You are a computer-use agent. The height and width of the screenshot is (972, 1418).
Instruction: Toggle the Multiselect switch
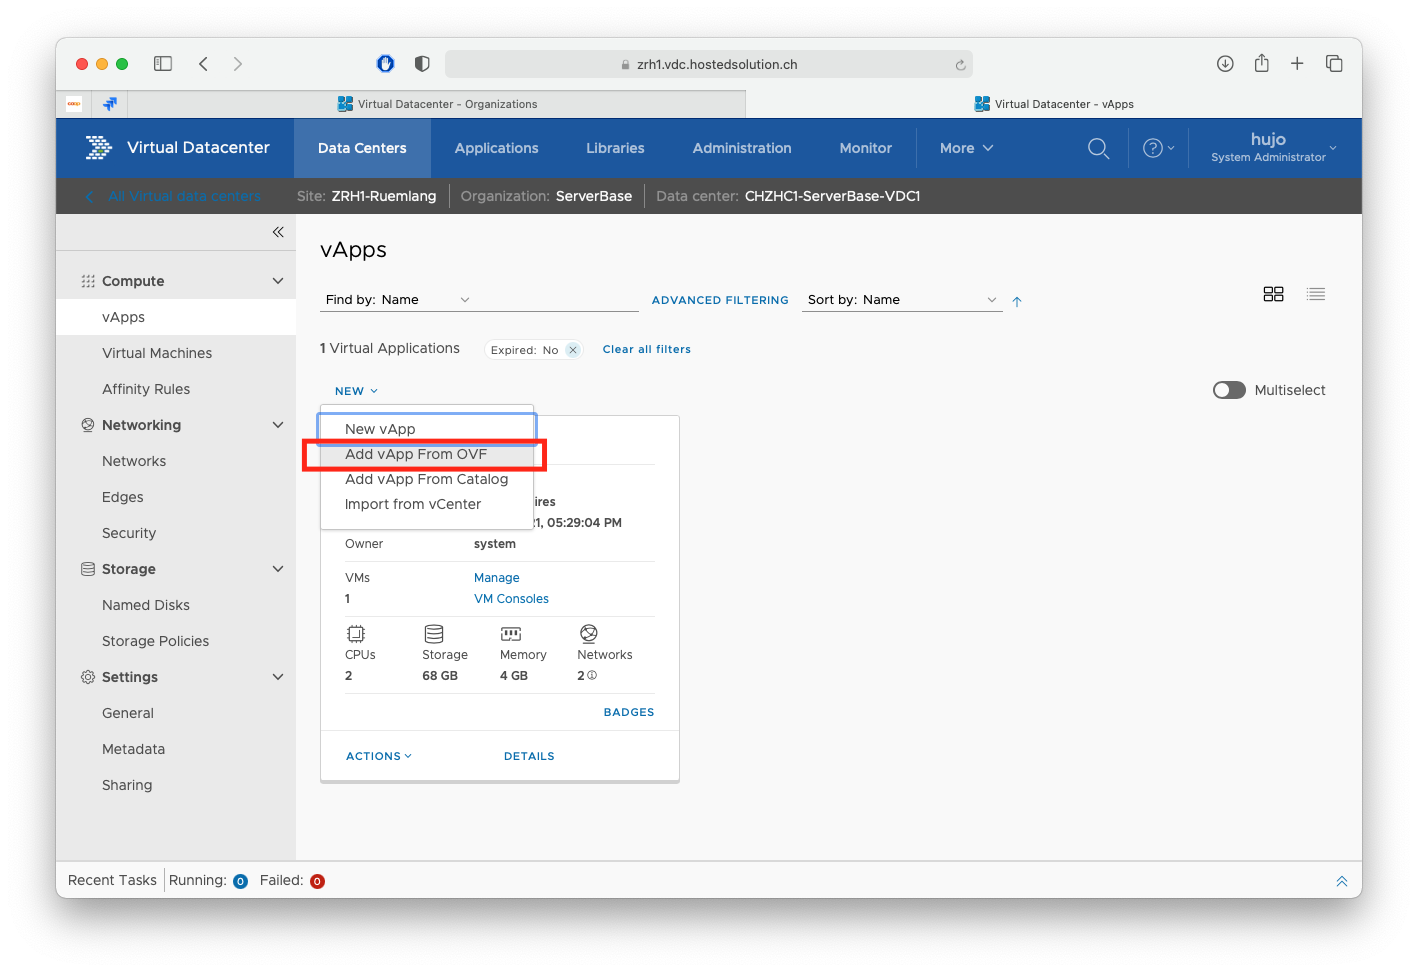click(1229, 390)
